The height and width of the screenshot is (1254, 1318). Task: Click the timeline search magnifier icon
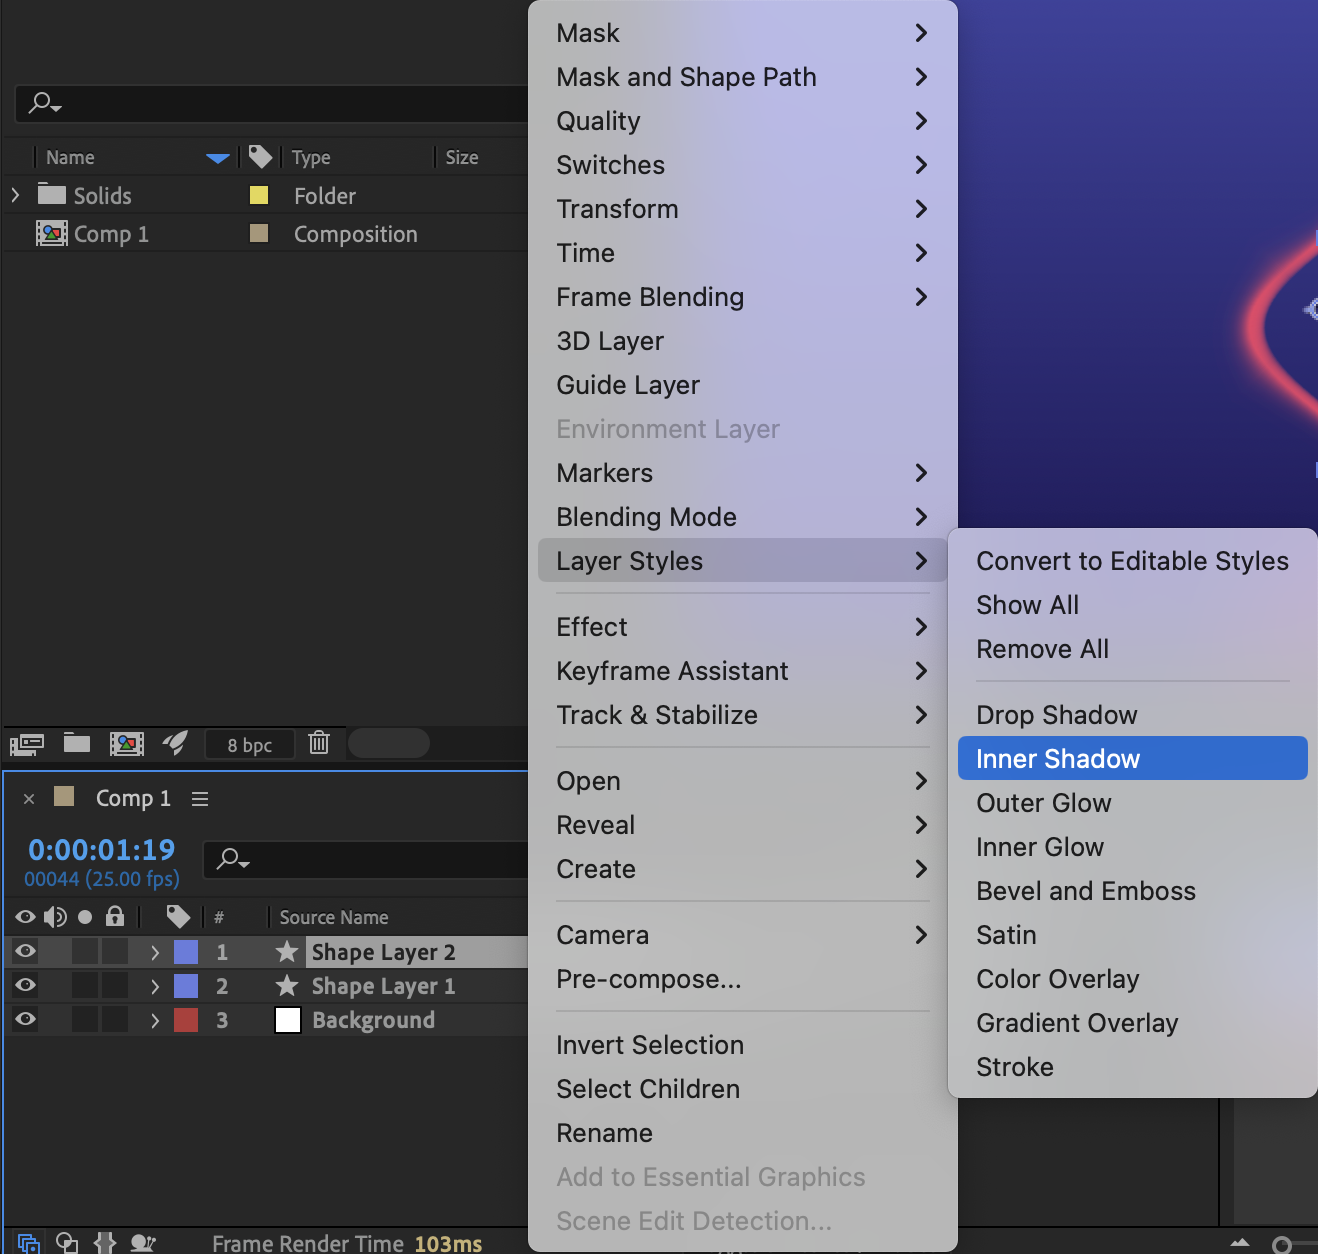coord(233,859)
